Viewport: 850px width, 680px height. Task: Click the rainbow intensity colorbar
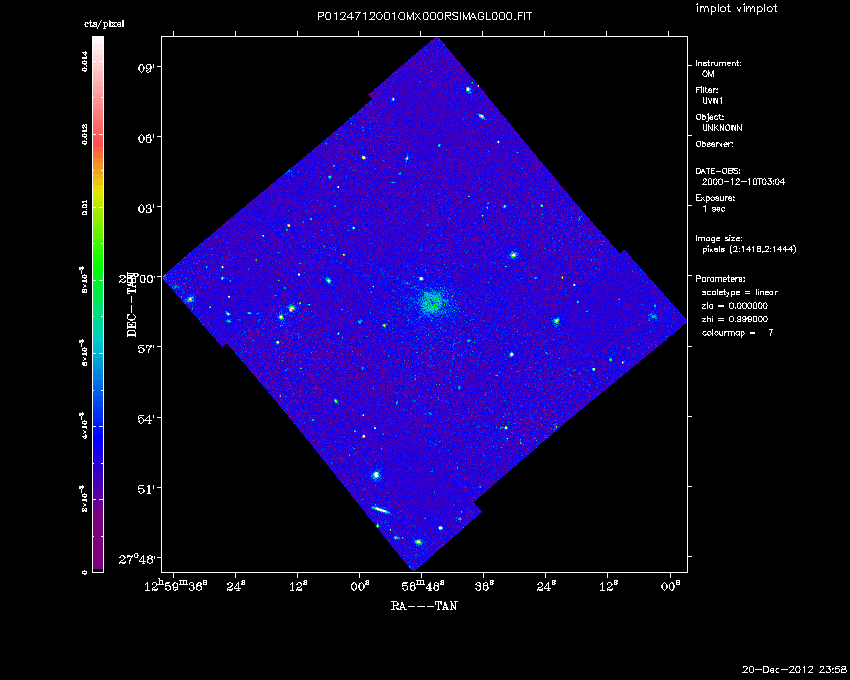click(98, 304)
